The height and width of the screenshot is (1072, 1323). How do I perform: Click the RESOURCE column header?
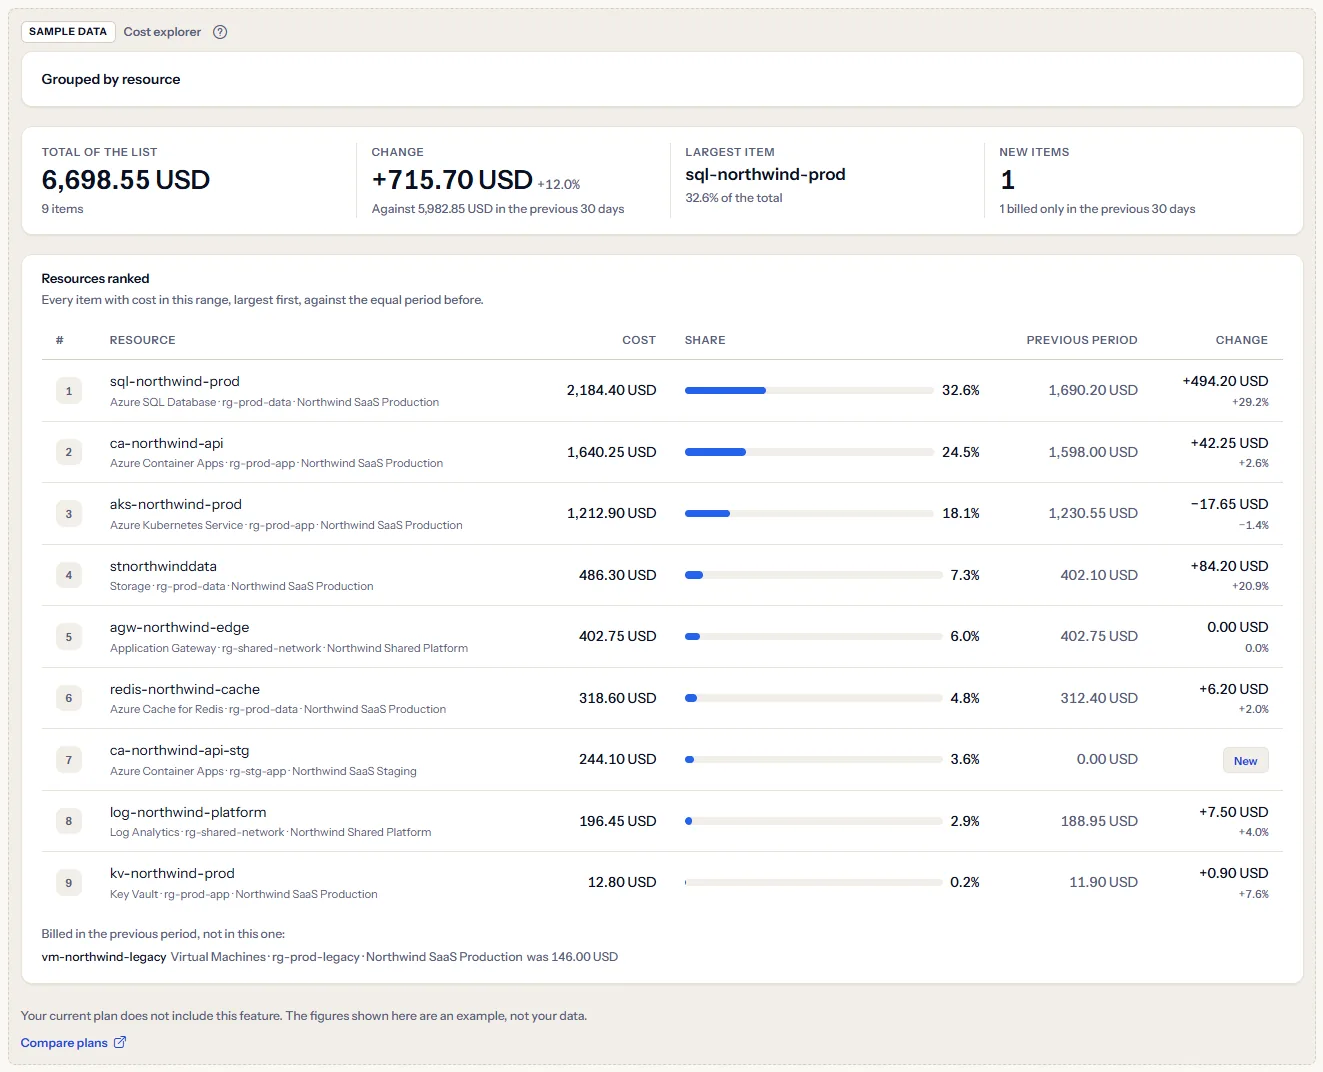coord(142,340)
